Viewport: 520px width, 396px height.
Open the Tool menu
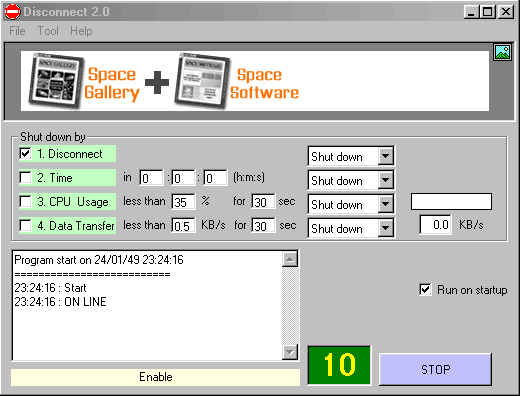[48, 31]
